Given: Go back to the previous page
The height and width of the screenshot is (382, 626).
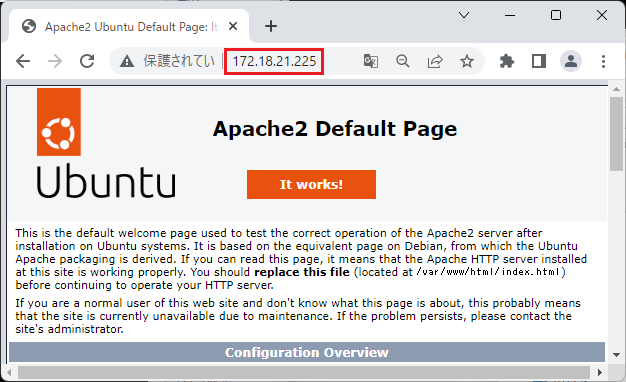Looking at the screenshot, I should coord(23,61).
